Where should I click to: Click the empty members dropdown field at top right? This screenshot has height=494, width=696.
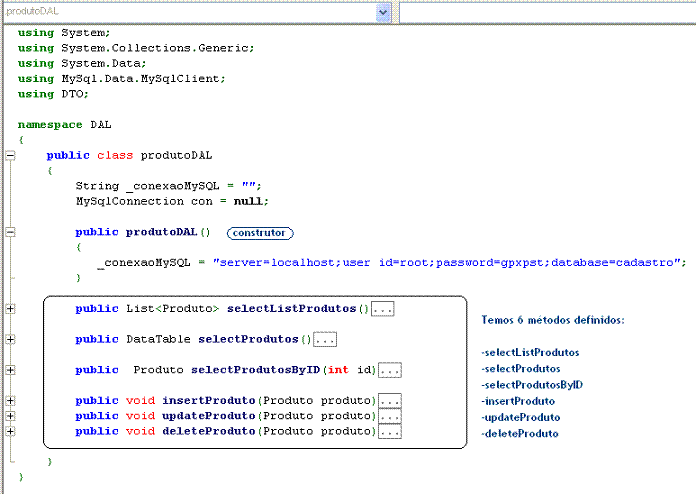(x=548, y=12)
